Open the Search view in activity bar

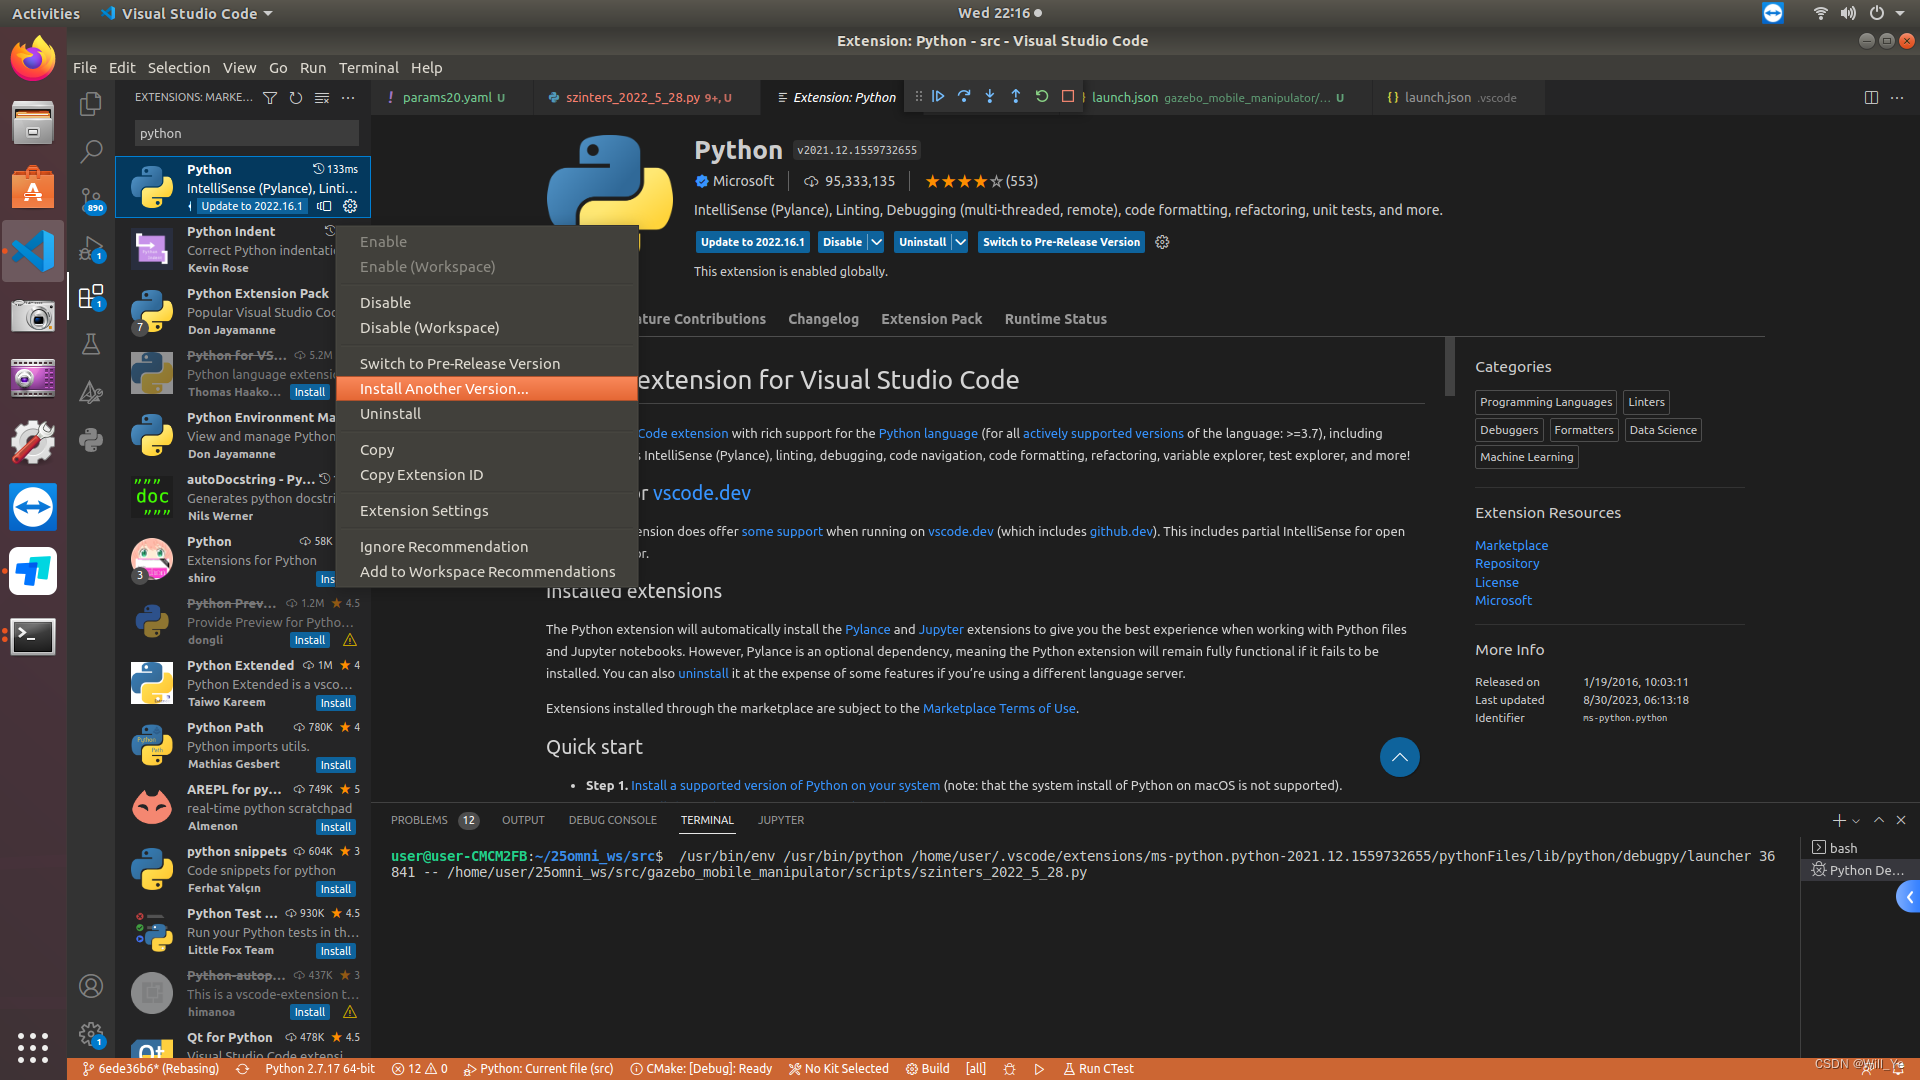pos(91,151)
